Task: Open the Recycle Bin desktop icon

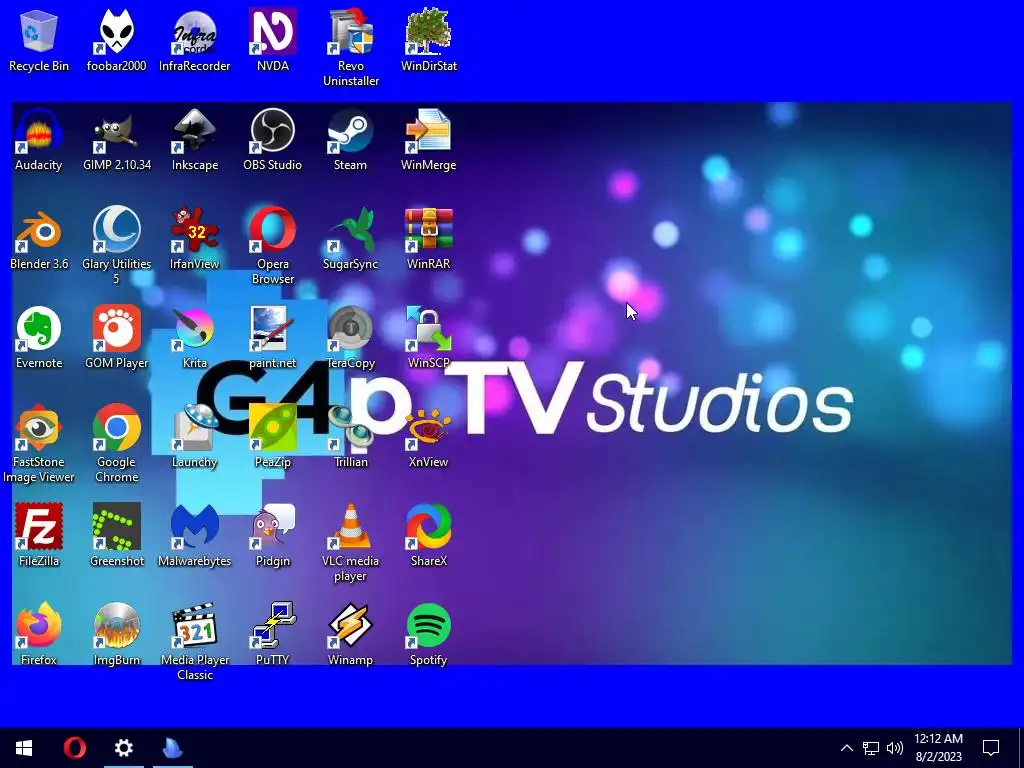Action: click(x=39, y=40)
